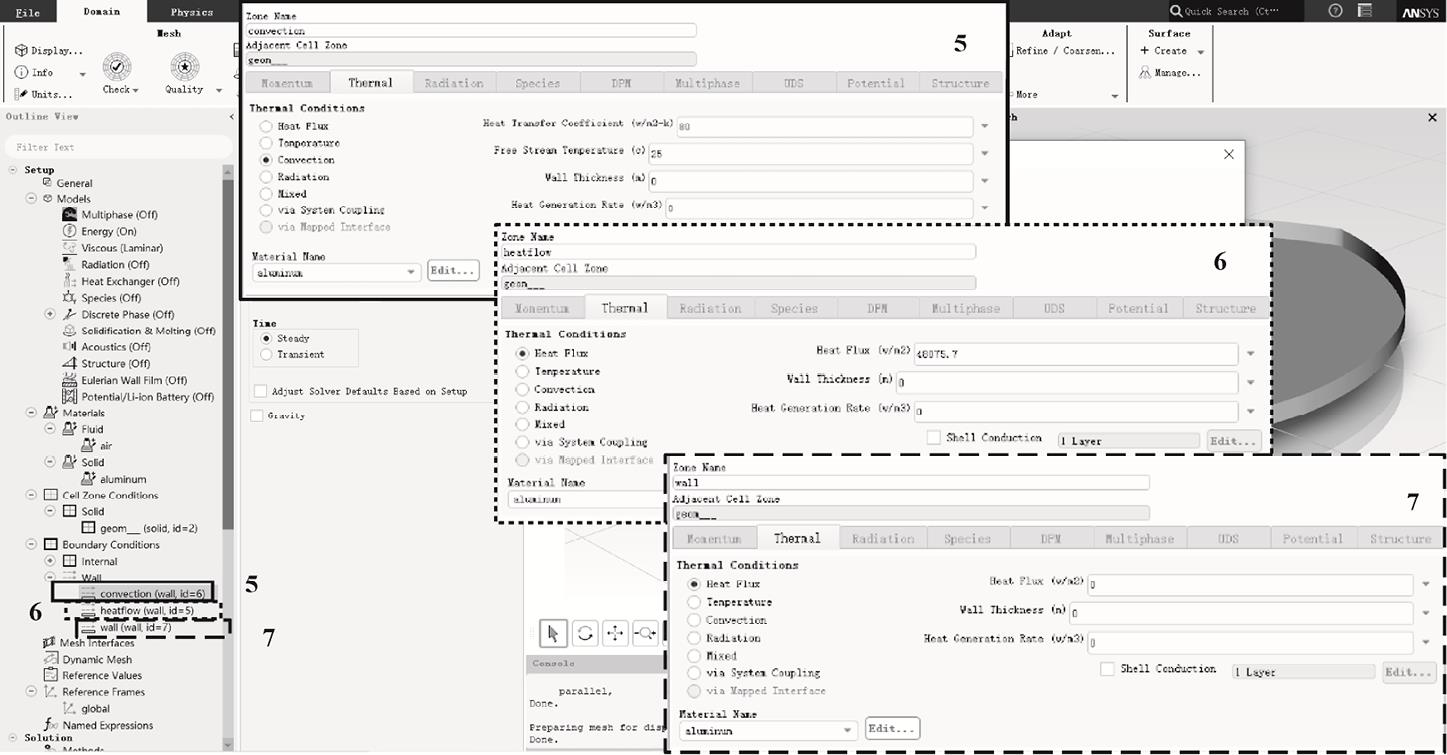This screenshot has height=755, width=1447.
Task: Open the Radiation tab in convection panel
Action: [454, 83]
